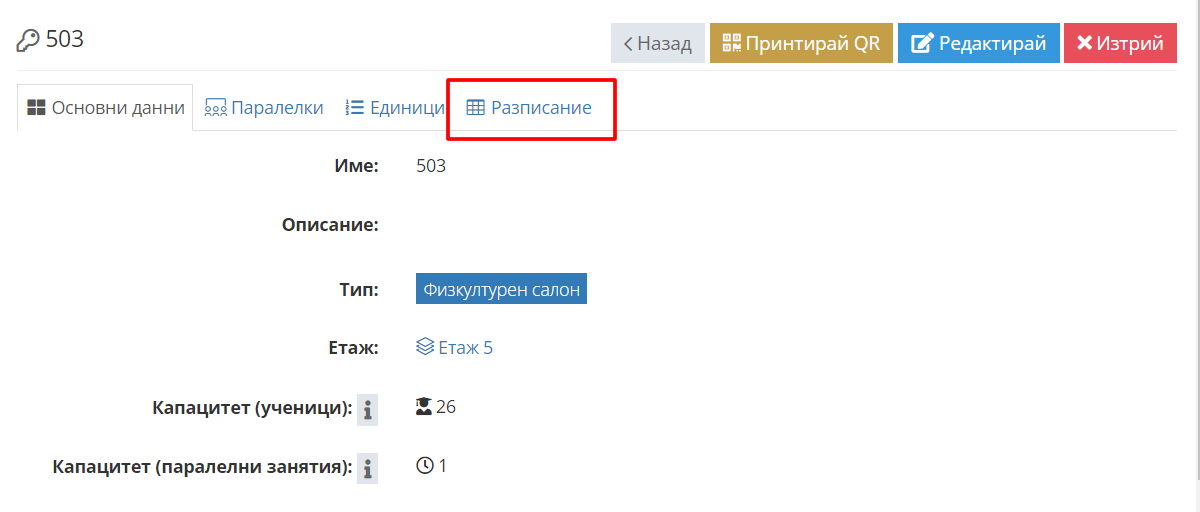Click the clock icon before the value 1

click(x=424, y=465)
